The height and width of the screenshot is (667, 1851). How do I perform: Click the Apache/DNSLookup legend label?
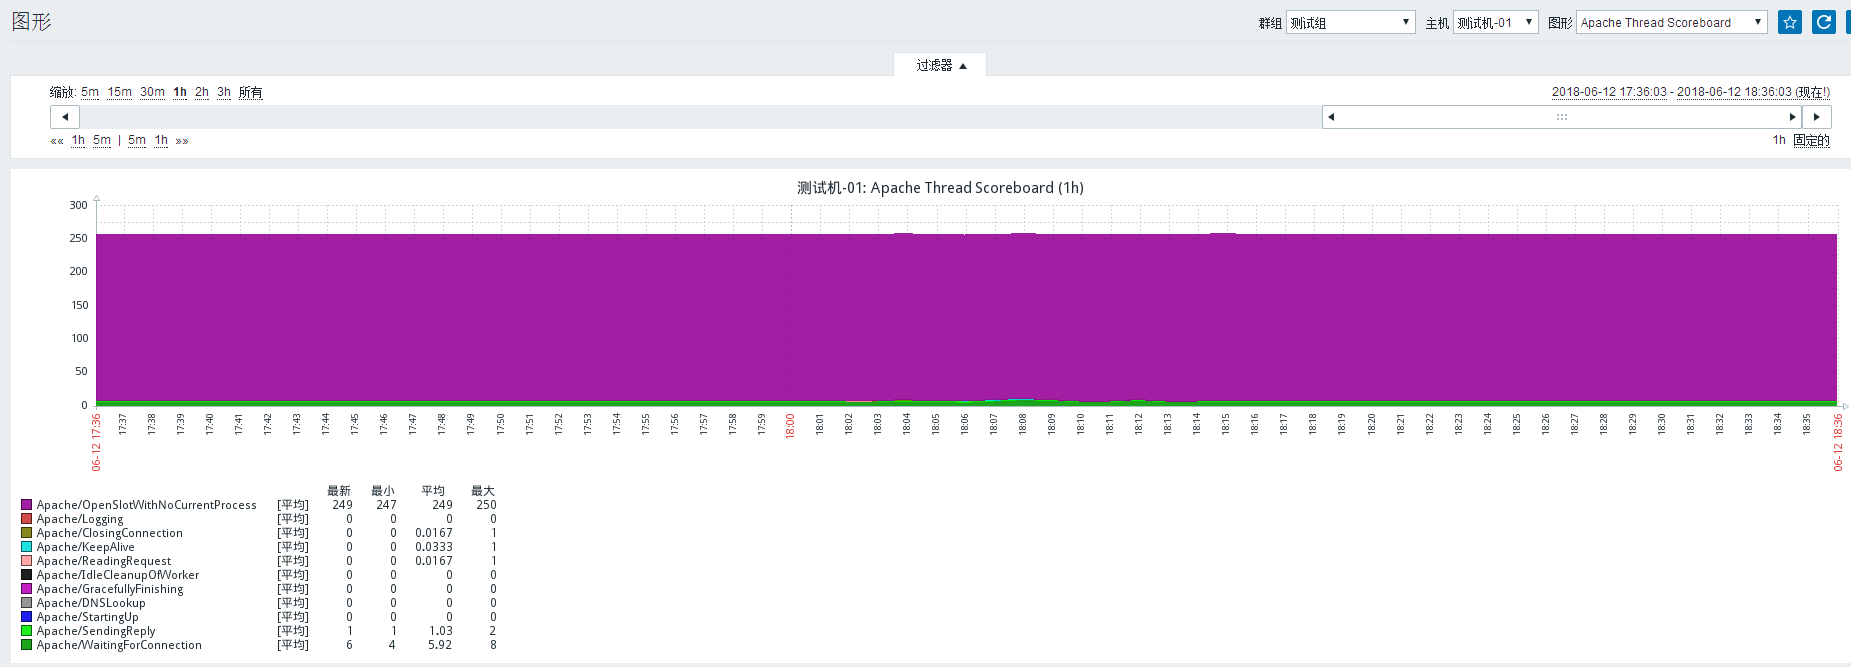click(91, 603)
